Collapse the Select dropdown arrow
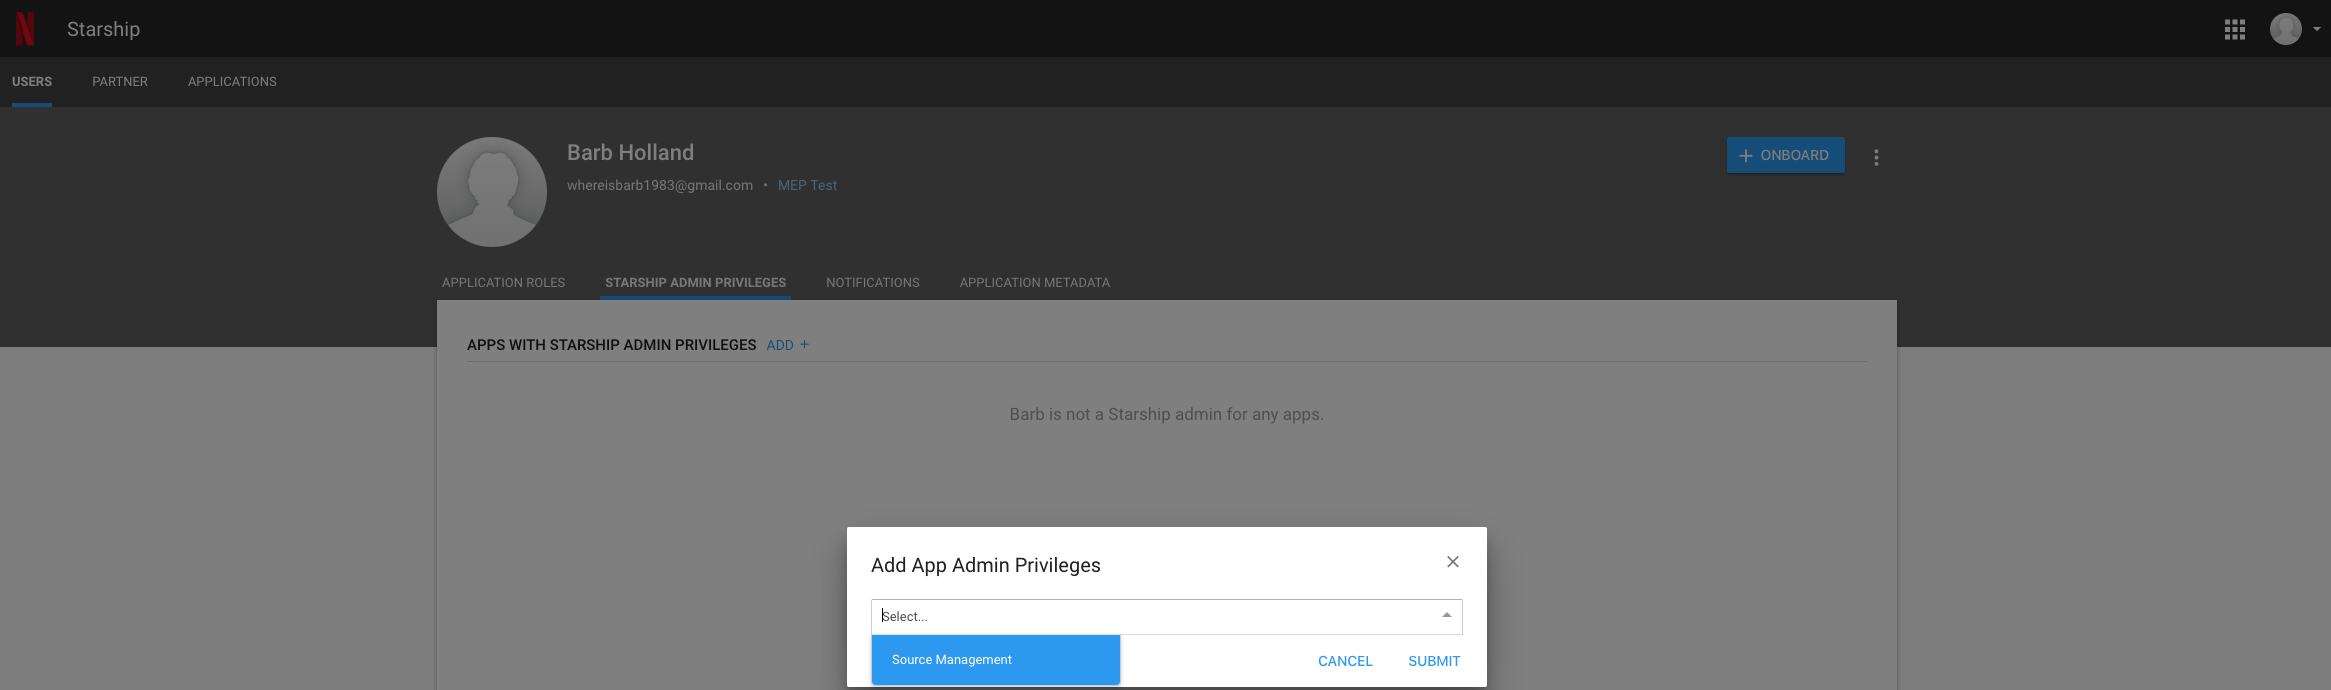 pyautogui.click(x=1447, y=616)
